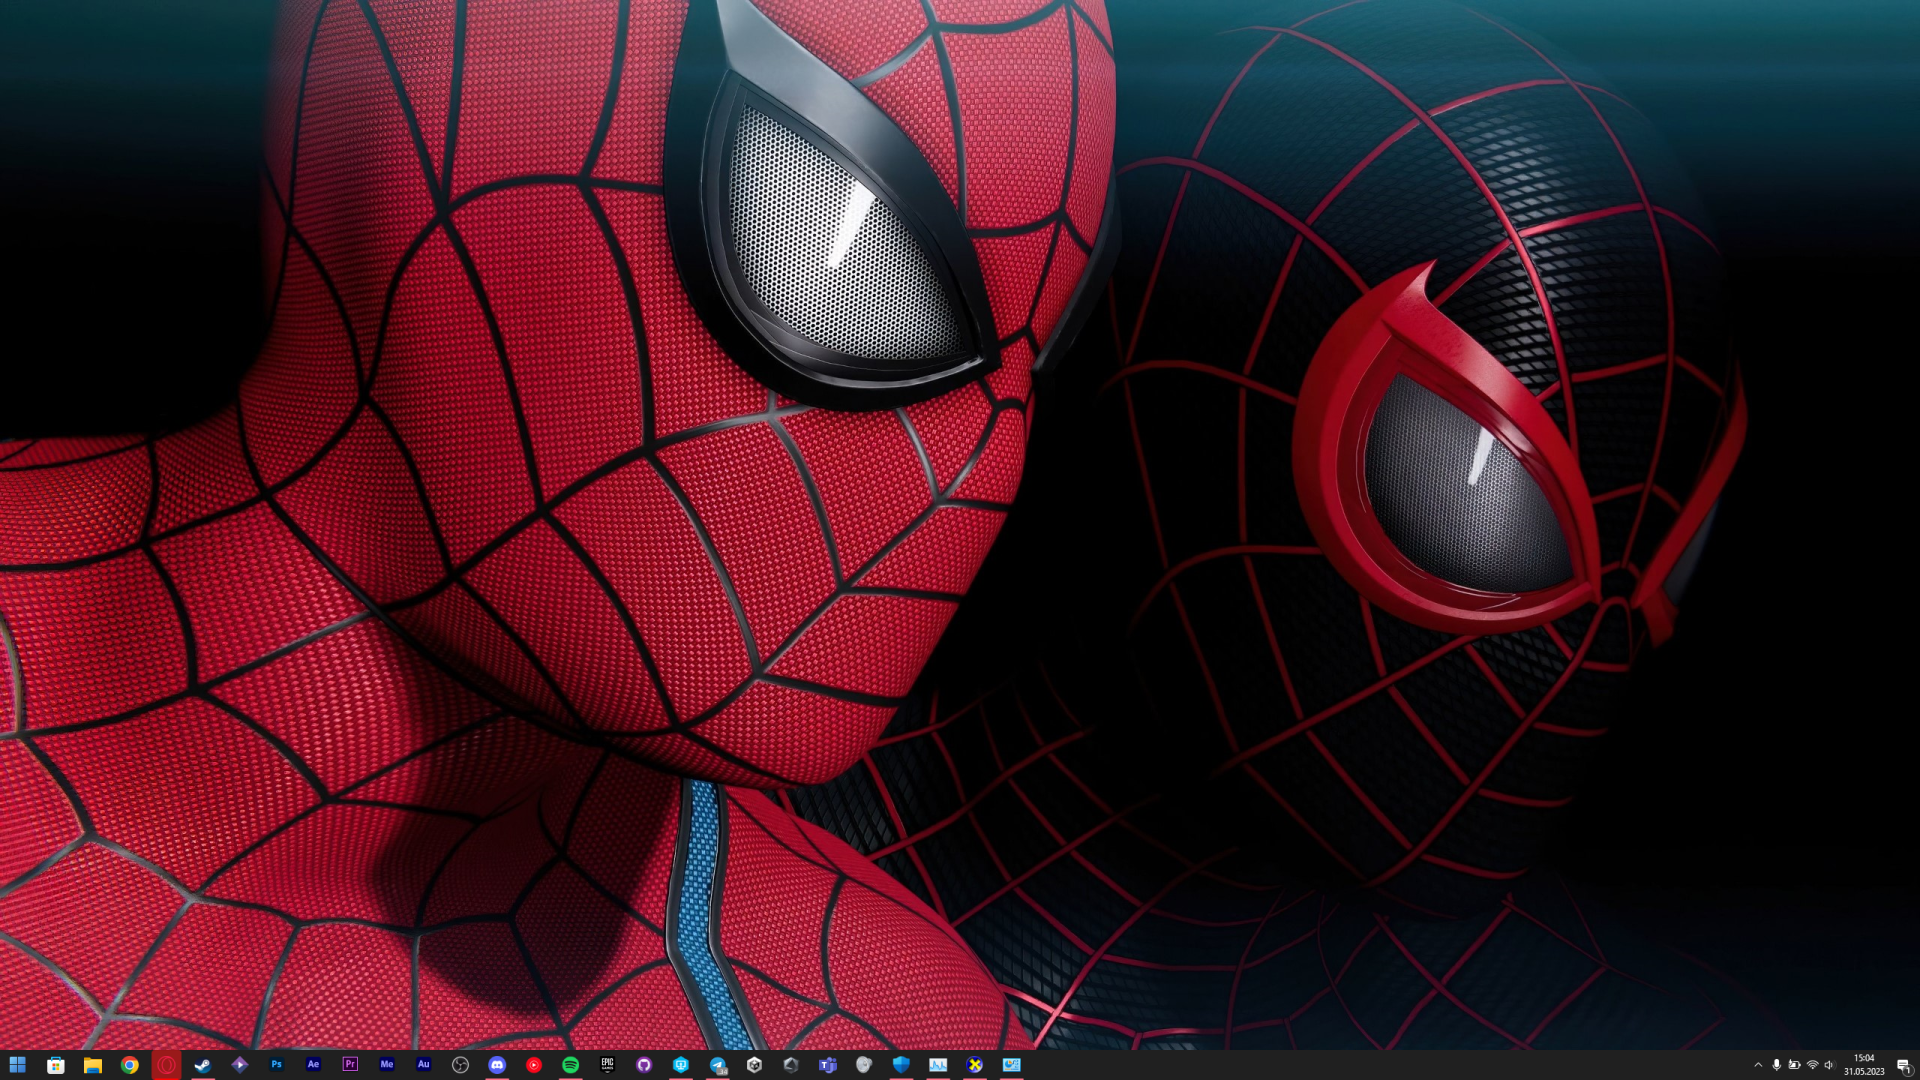The image size is (1920, 1080).
Task: Open the Windows Start menu
Action: point(17,1065)
